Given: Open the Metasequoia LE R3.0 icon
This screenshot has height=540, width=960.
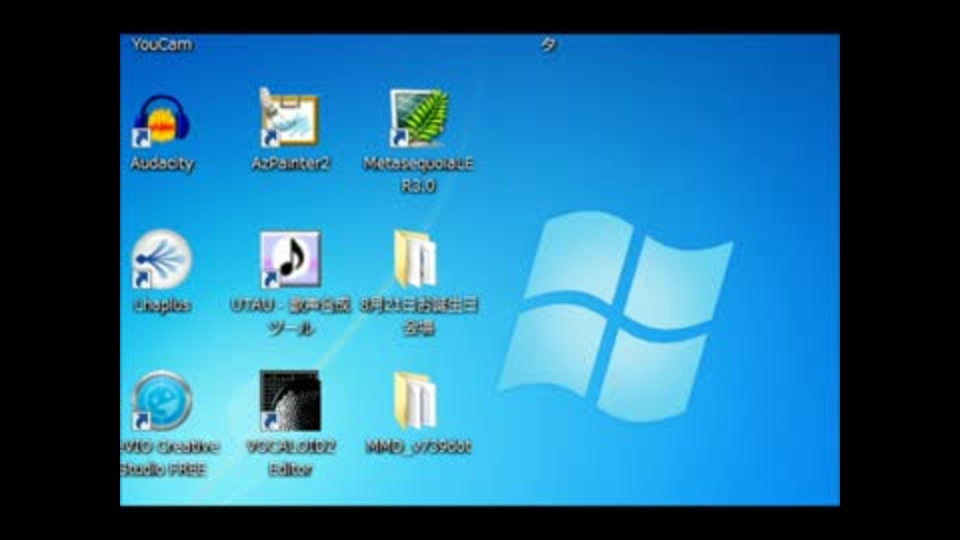Looking at the screenshot, I should (419, 118).
